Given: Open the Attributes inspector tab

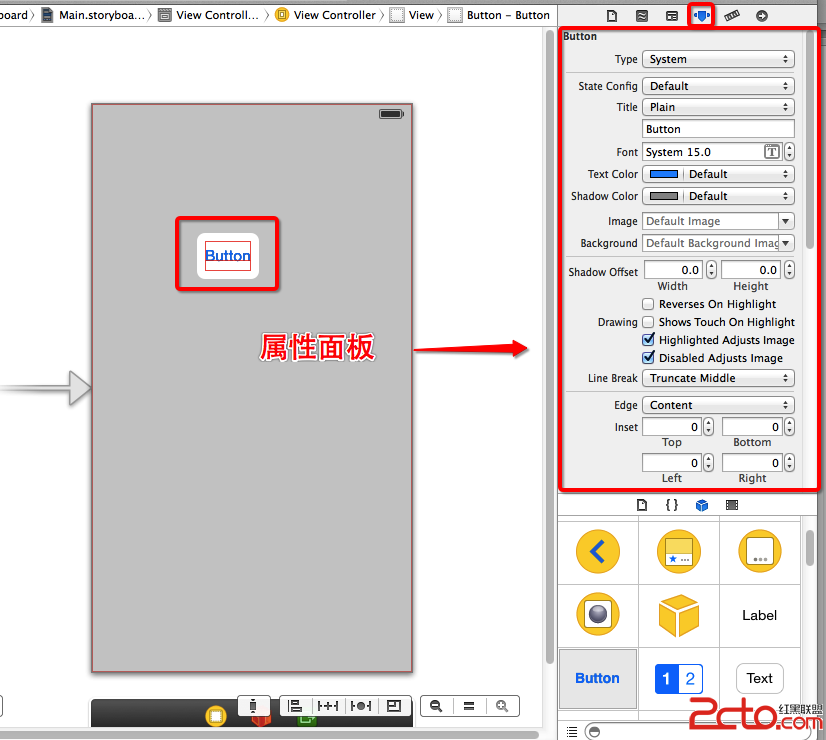Looking at the screenshot, I should point(702,16).
